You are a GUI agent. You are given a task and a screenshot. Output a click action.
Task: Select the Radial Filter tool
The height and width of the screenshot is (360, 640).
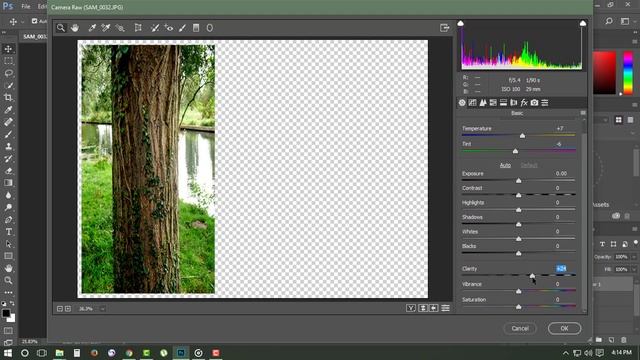210,28
